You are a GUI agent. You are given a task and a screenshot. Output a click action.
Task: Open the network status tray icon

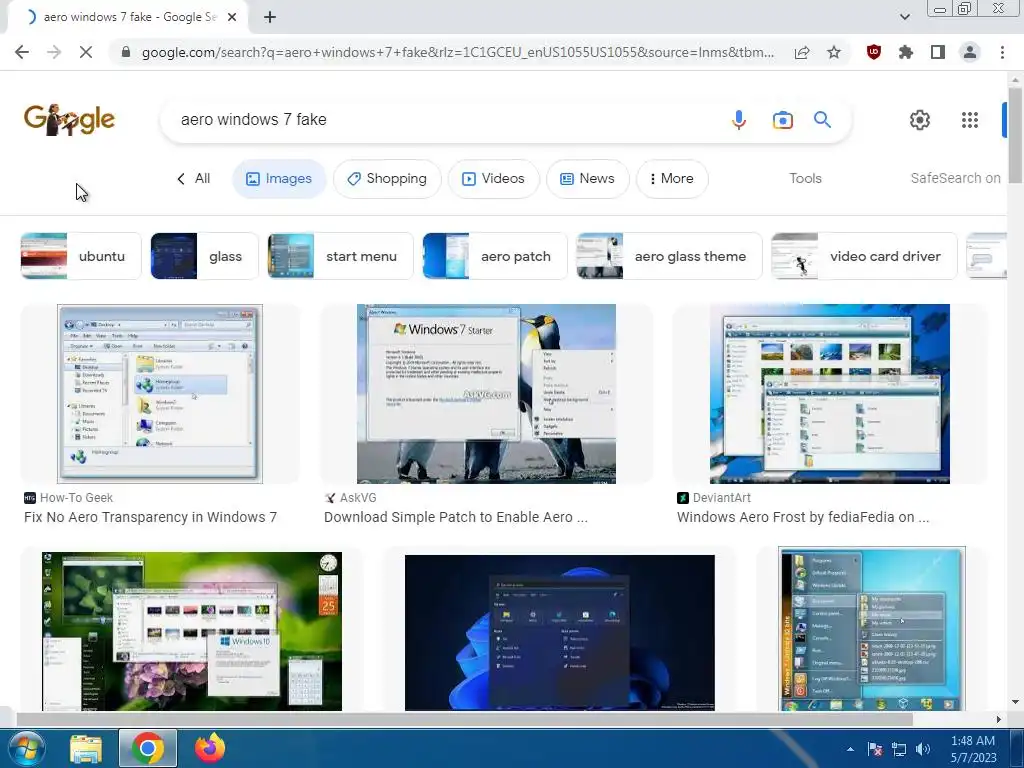coord(899,750)
